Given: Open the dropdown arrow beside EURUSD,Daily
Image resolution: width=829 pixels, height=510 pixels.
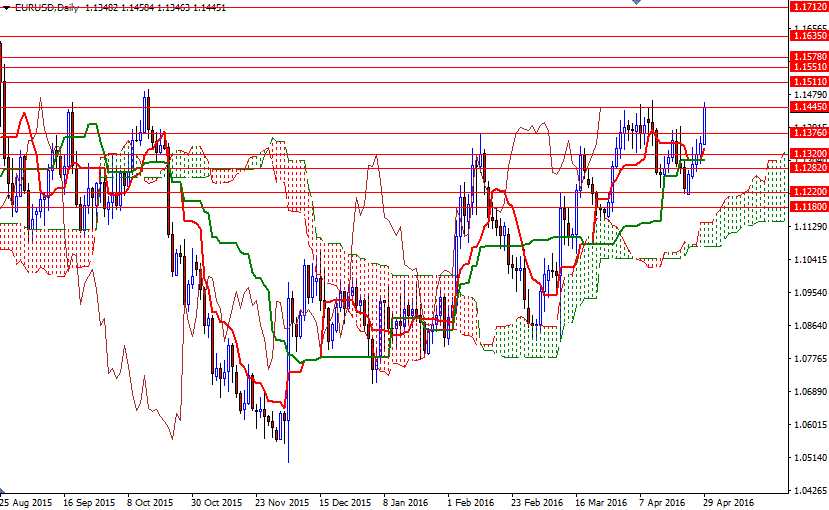Looking at the screenshot, I should [7, 8].
